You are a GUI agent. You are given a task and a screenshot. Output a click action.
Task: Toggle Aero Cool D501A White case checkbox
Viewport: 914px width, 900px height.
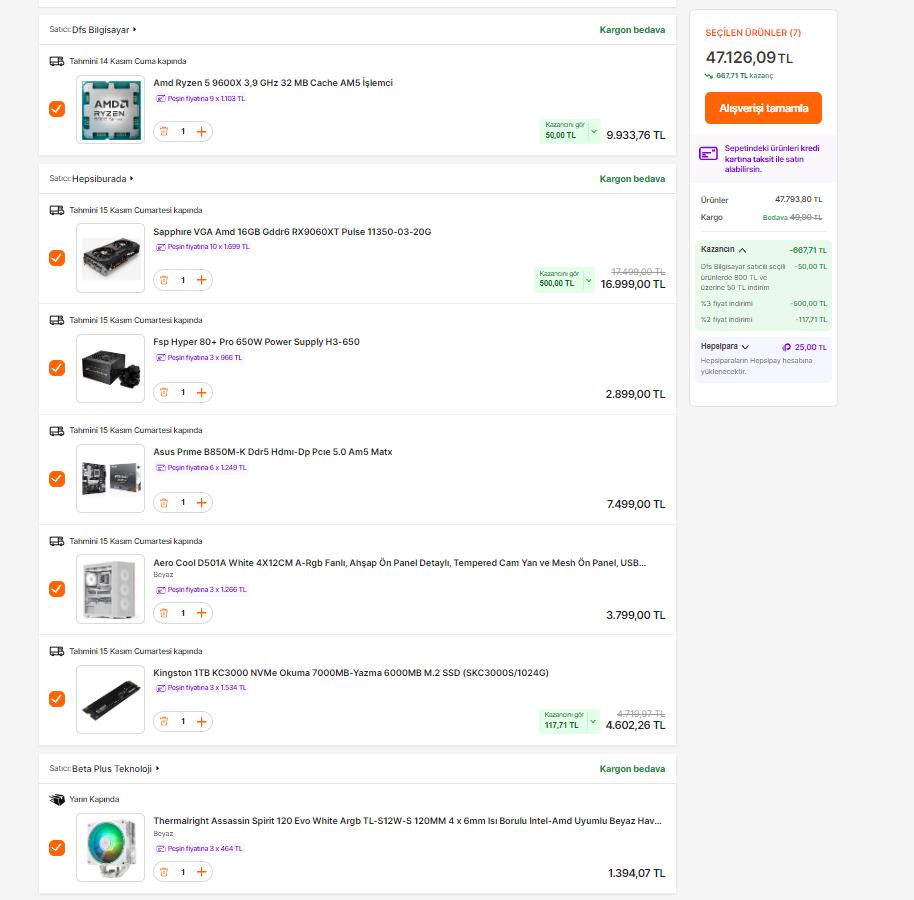(57, 589)
